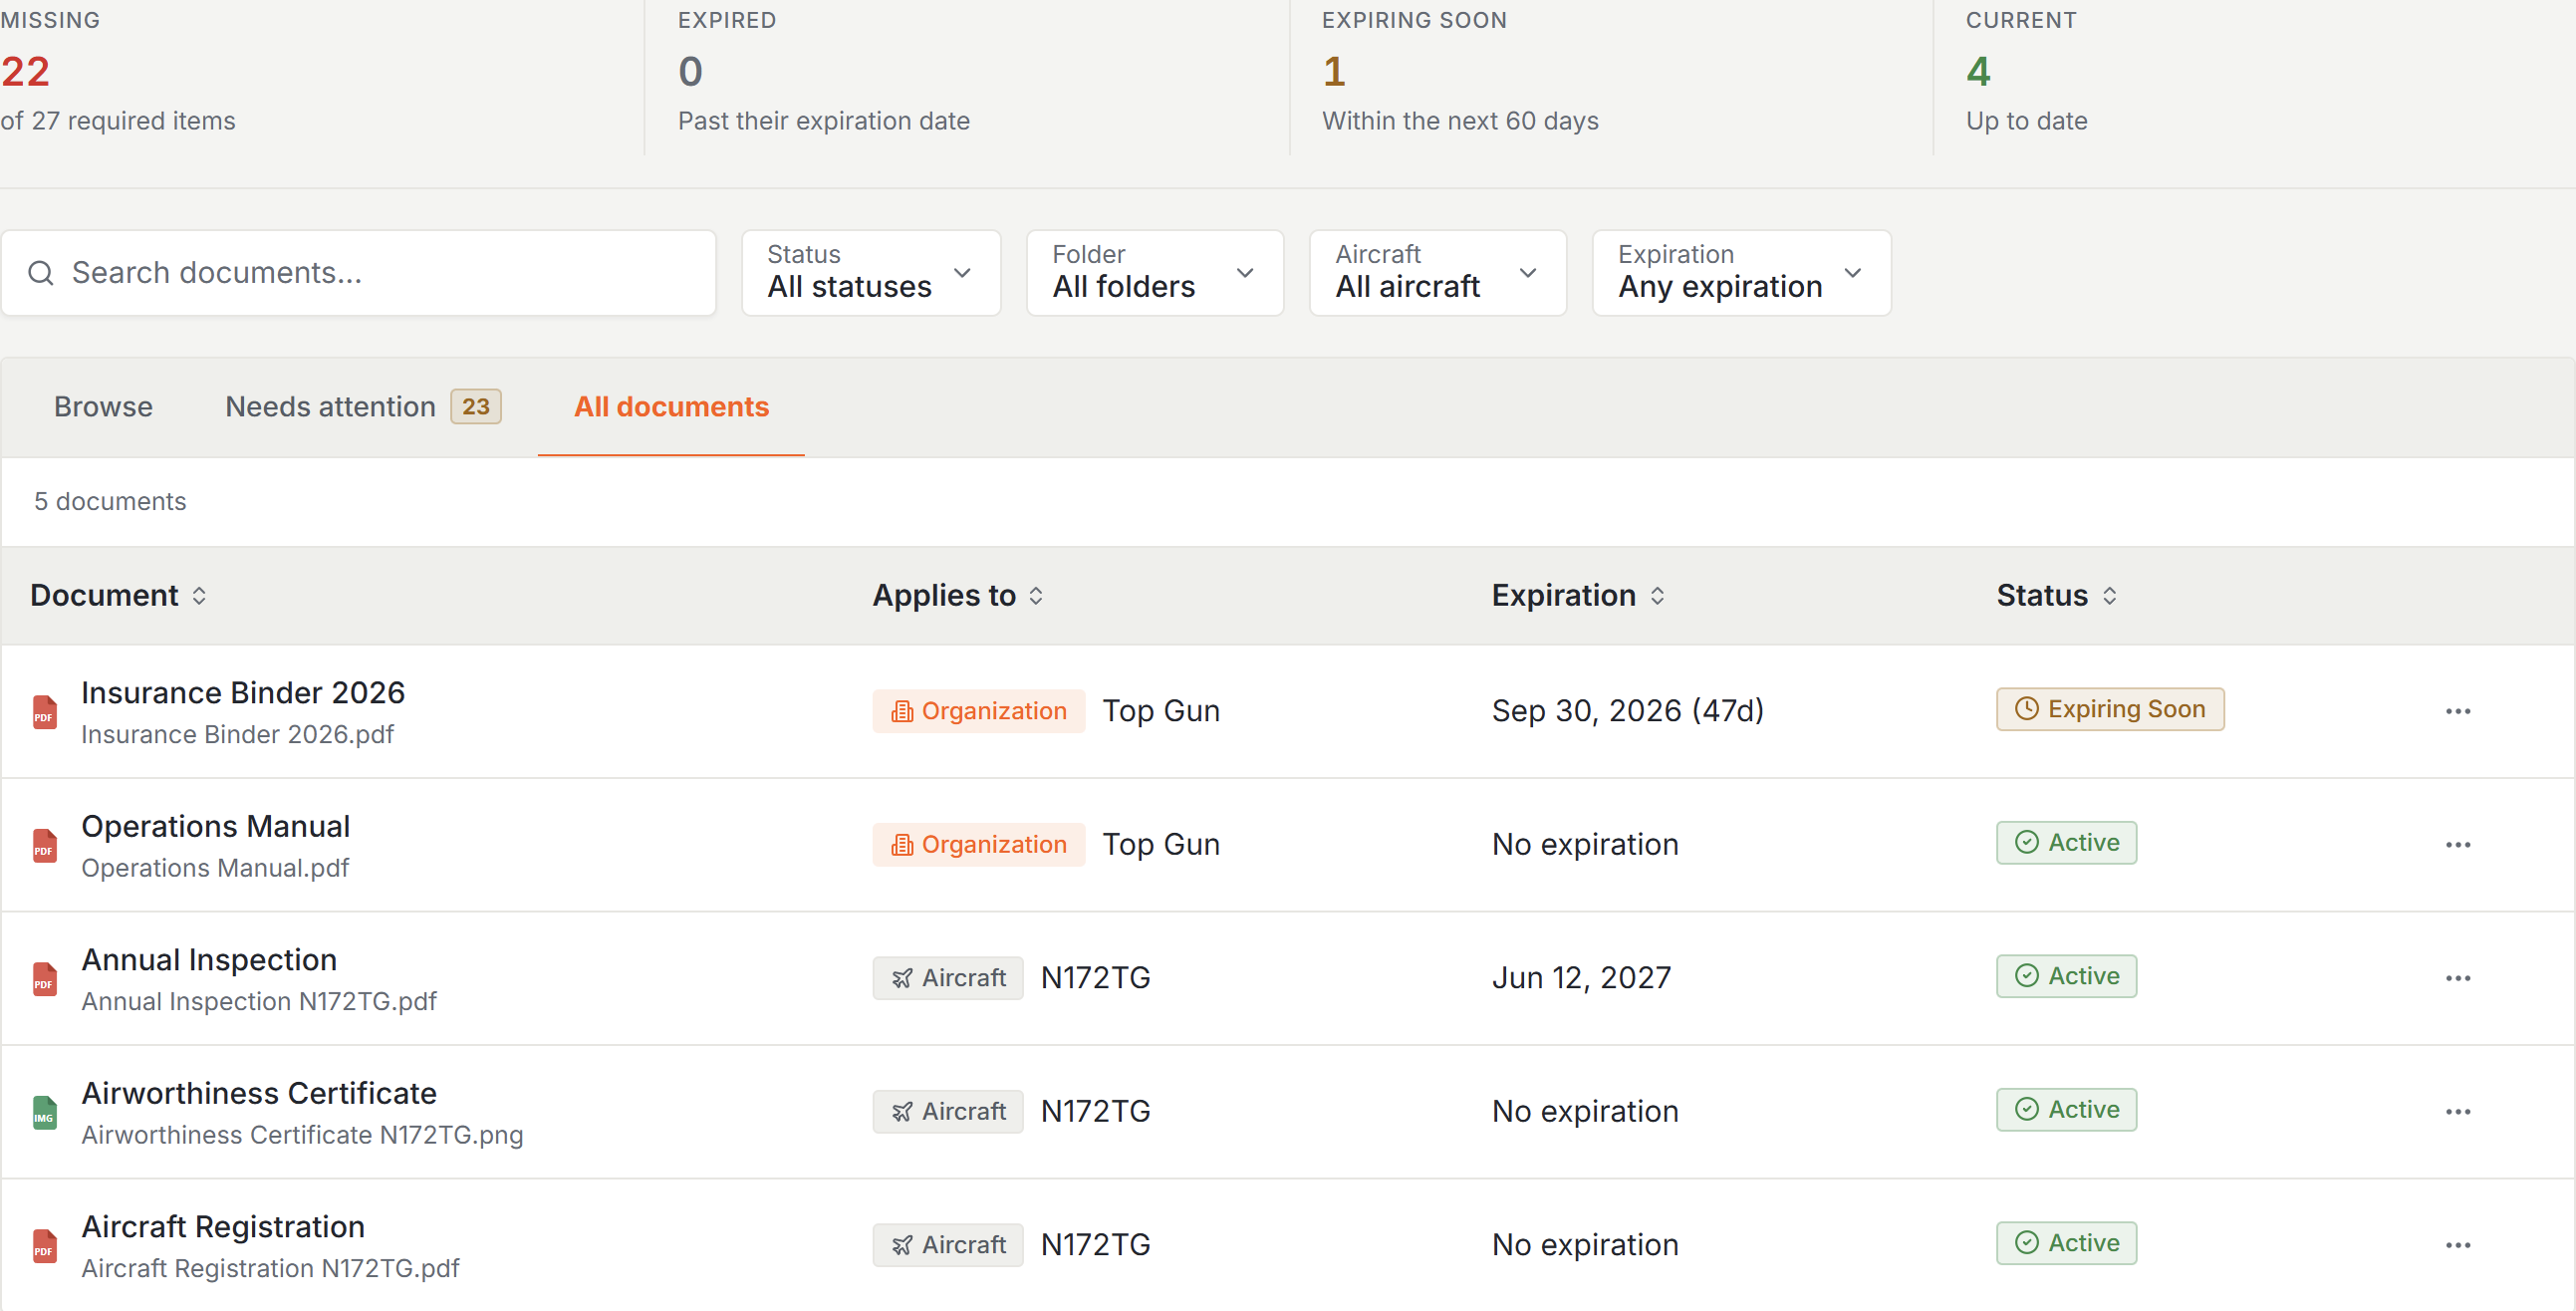Viewport: 2576px width, 1311px height.
Task: Open the Aircraft All aircraft dropdown
Action: (x=1437, y=273)
